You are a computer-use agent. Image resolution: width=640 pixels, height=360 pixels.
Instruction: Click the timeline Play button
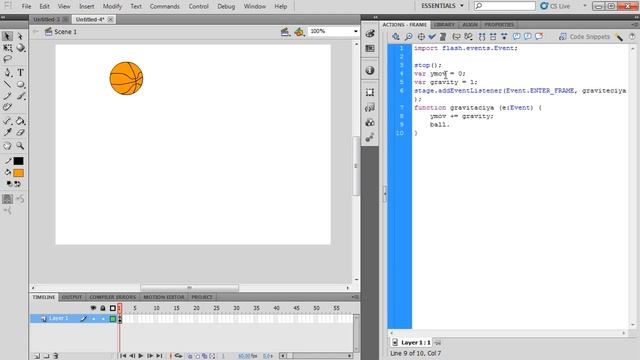click(141, 356)
